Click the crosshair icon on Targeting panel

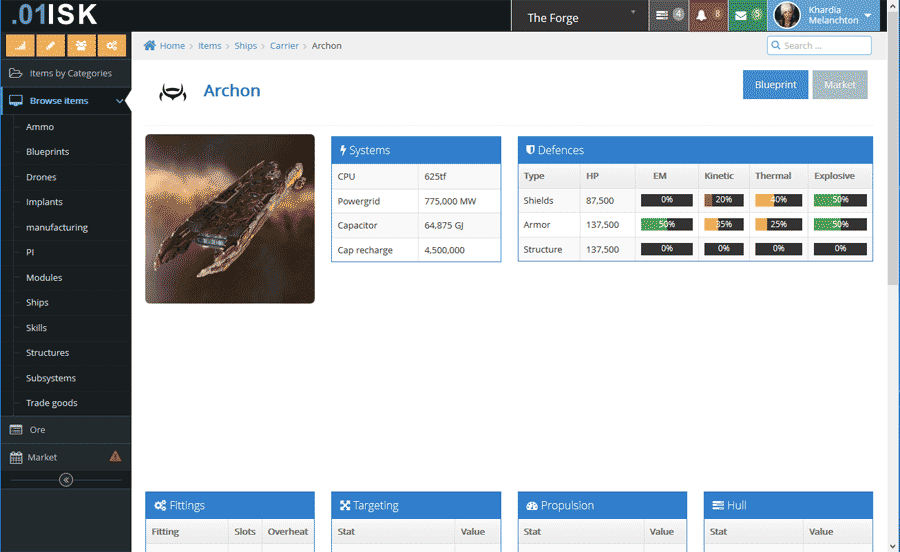pyautogui.click(x=345, y=506)
